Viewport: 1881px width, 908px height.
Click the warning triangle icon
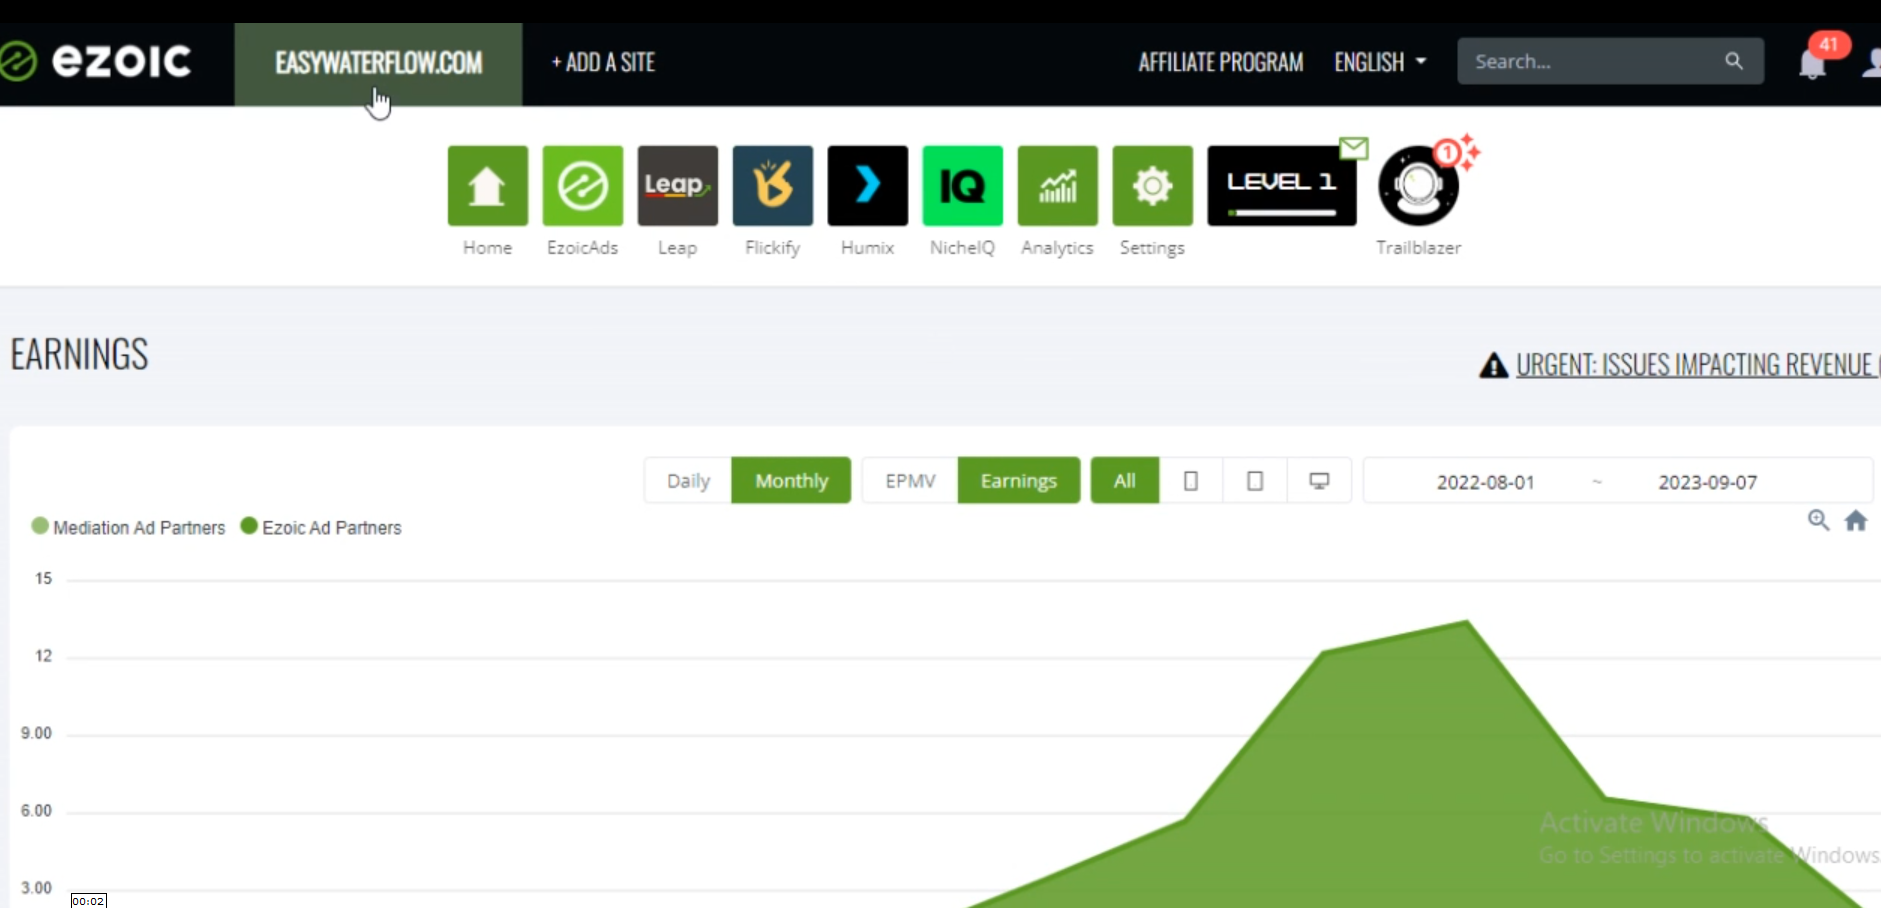coord(1493,366)
